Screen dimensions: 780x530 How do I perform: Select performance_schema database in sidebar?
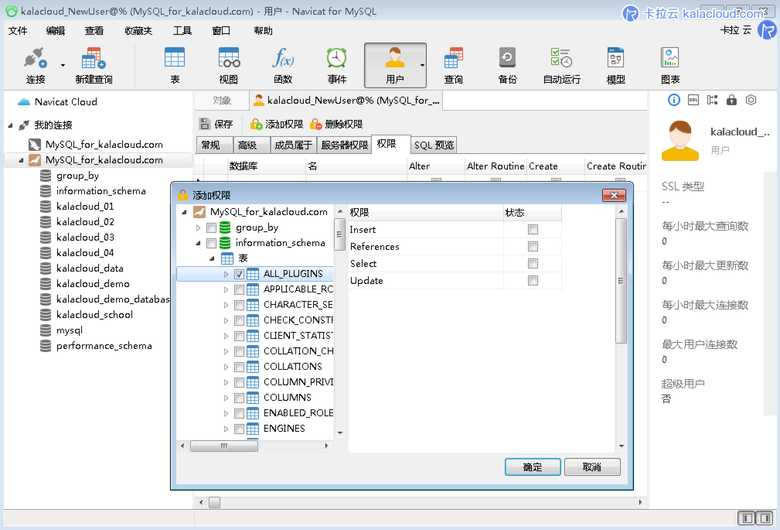point(103,346)
